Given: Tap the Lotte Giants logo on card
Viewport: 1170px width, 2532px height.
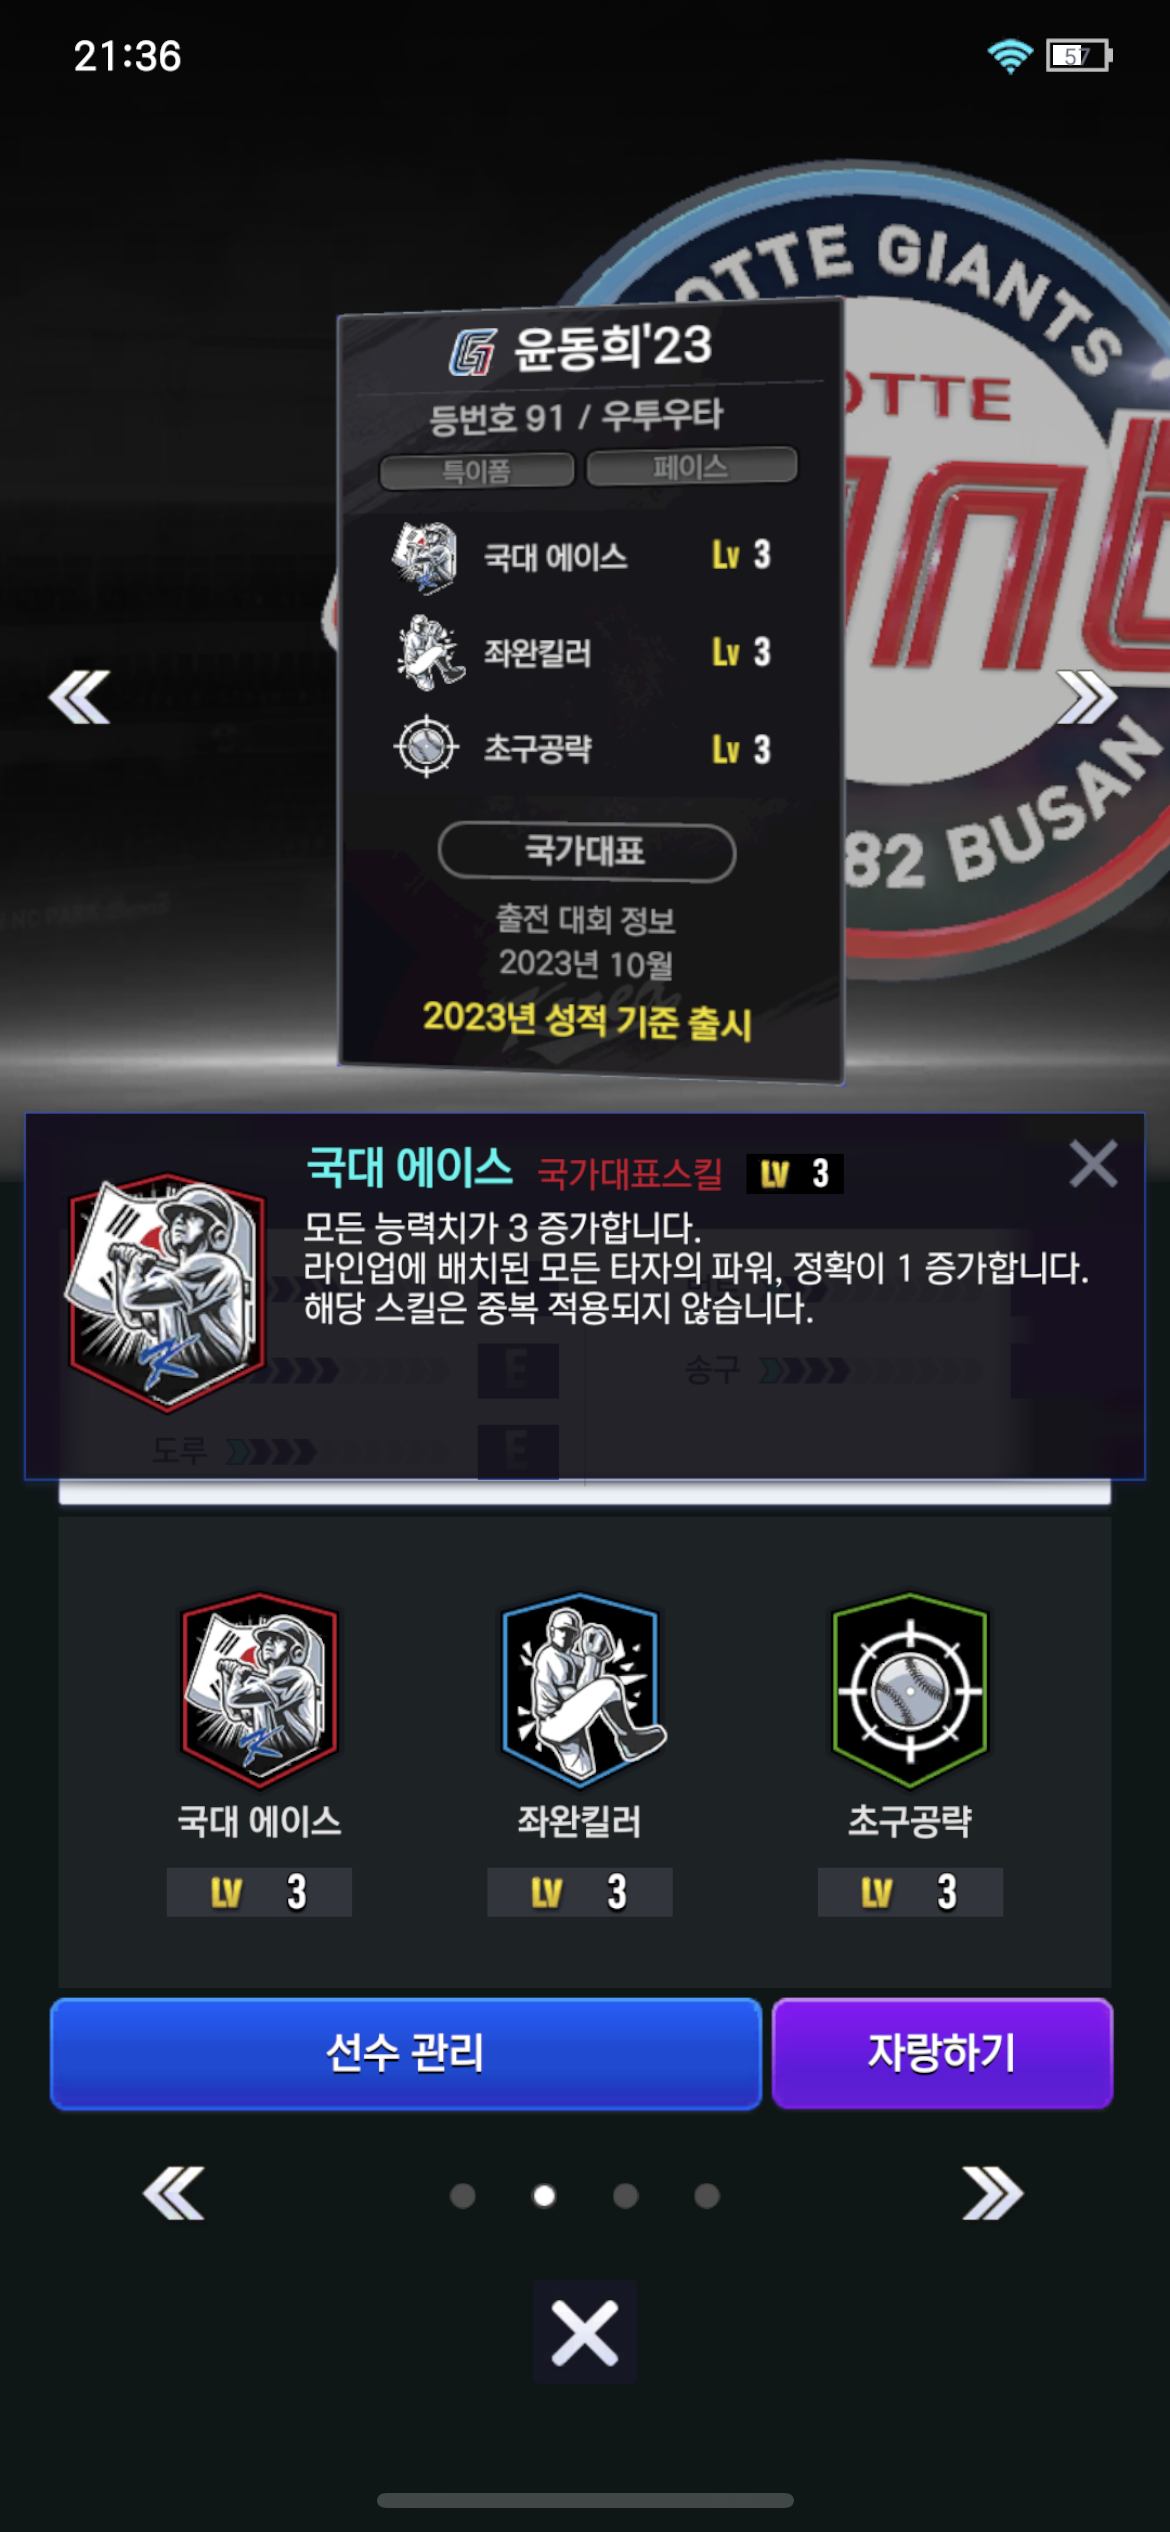Looking at the screenshot, I should click(x=472, y=352).
